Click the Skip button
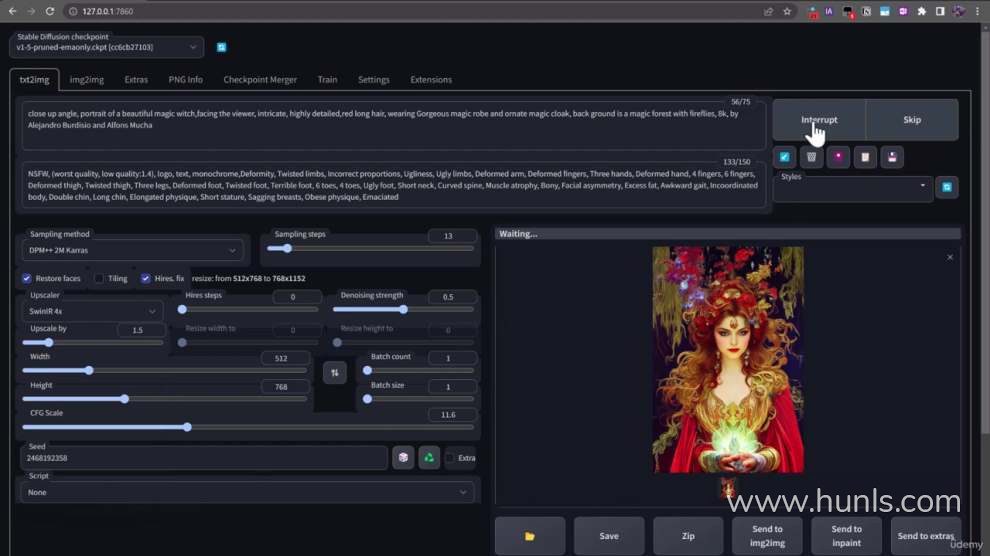990x556 pixels. [912, 119]
